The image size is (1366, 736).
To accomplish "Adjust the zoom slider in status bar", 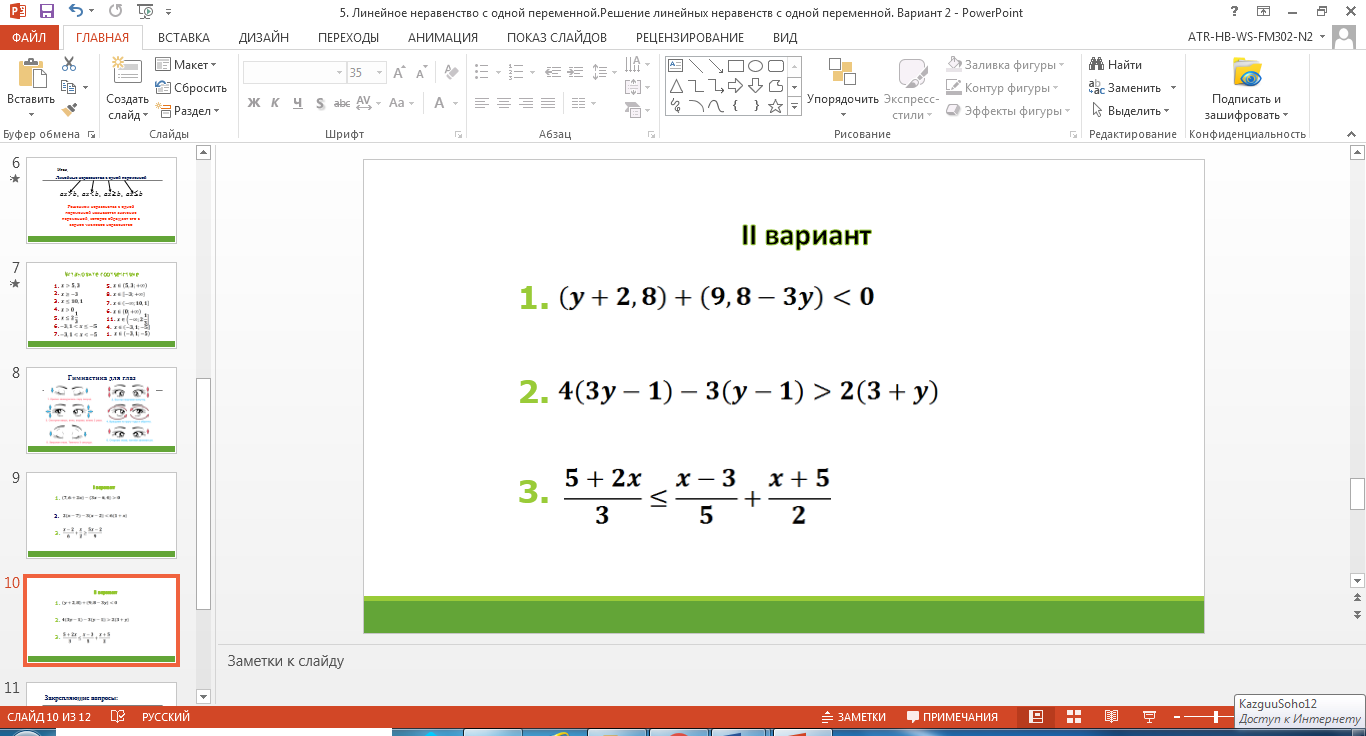I will 1217,717.
